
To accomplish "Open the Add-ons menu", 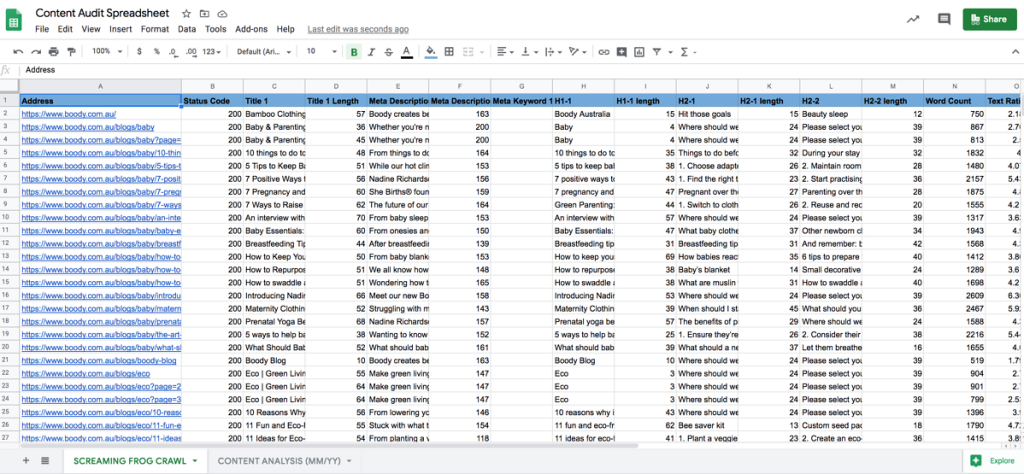I will click(251, 29).
